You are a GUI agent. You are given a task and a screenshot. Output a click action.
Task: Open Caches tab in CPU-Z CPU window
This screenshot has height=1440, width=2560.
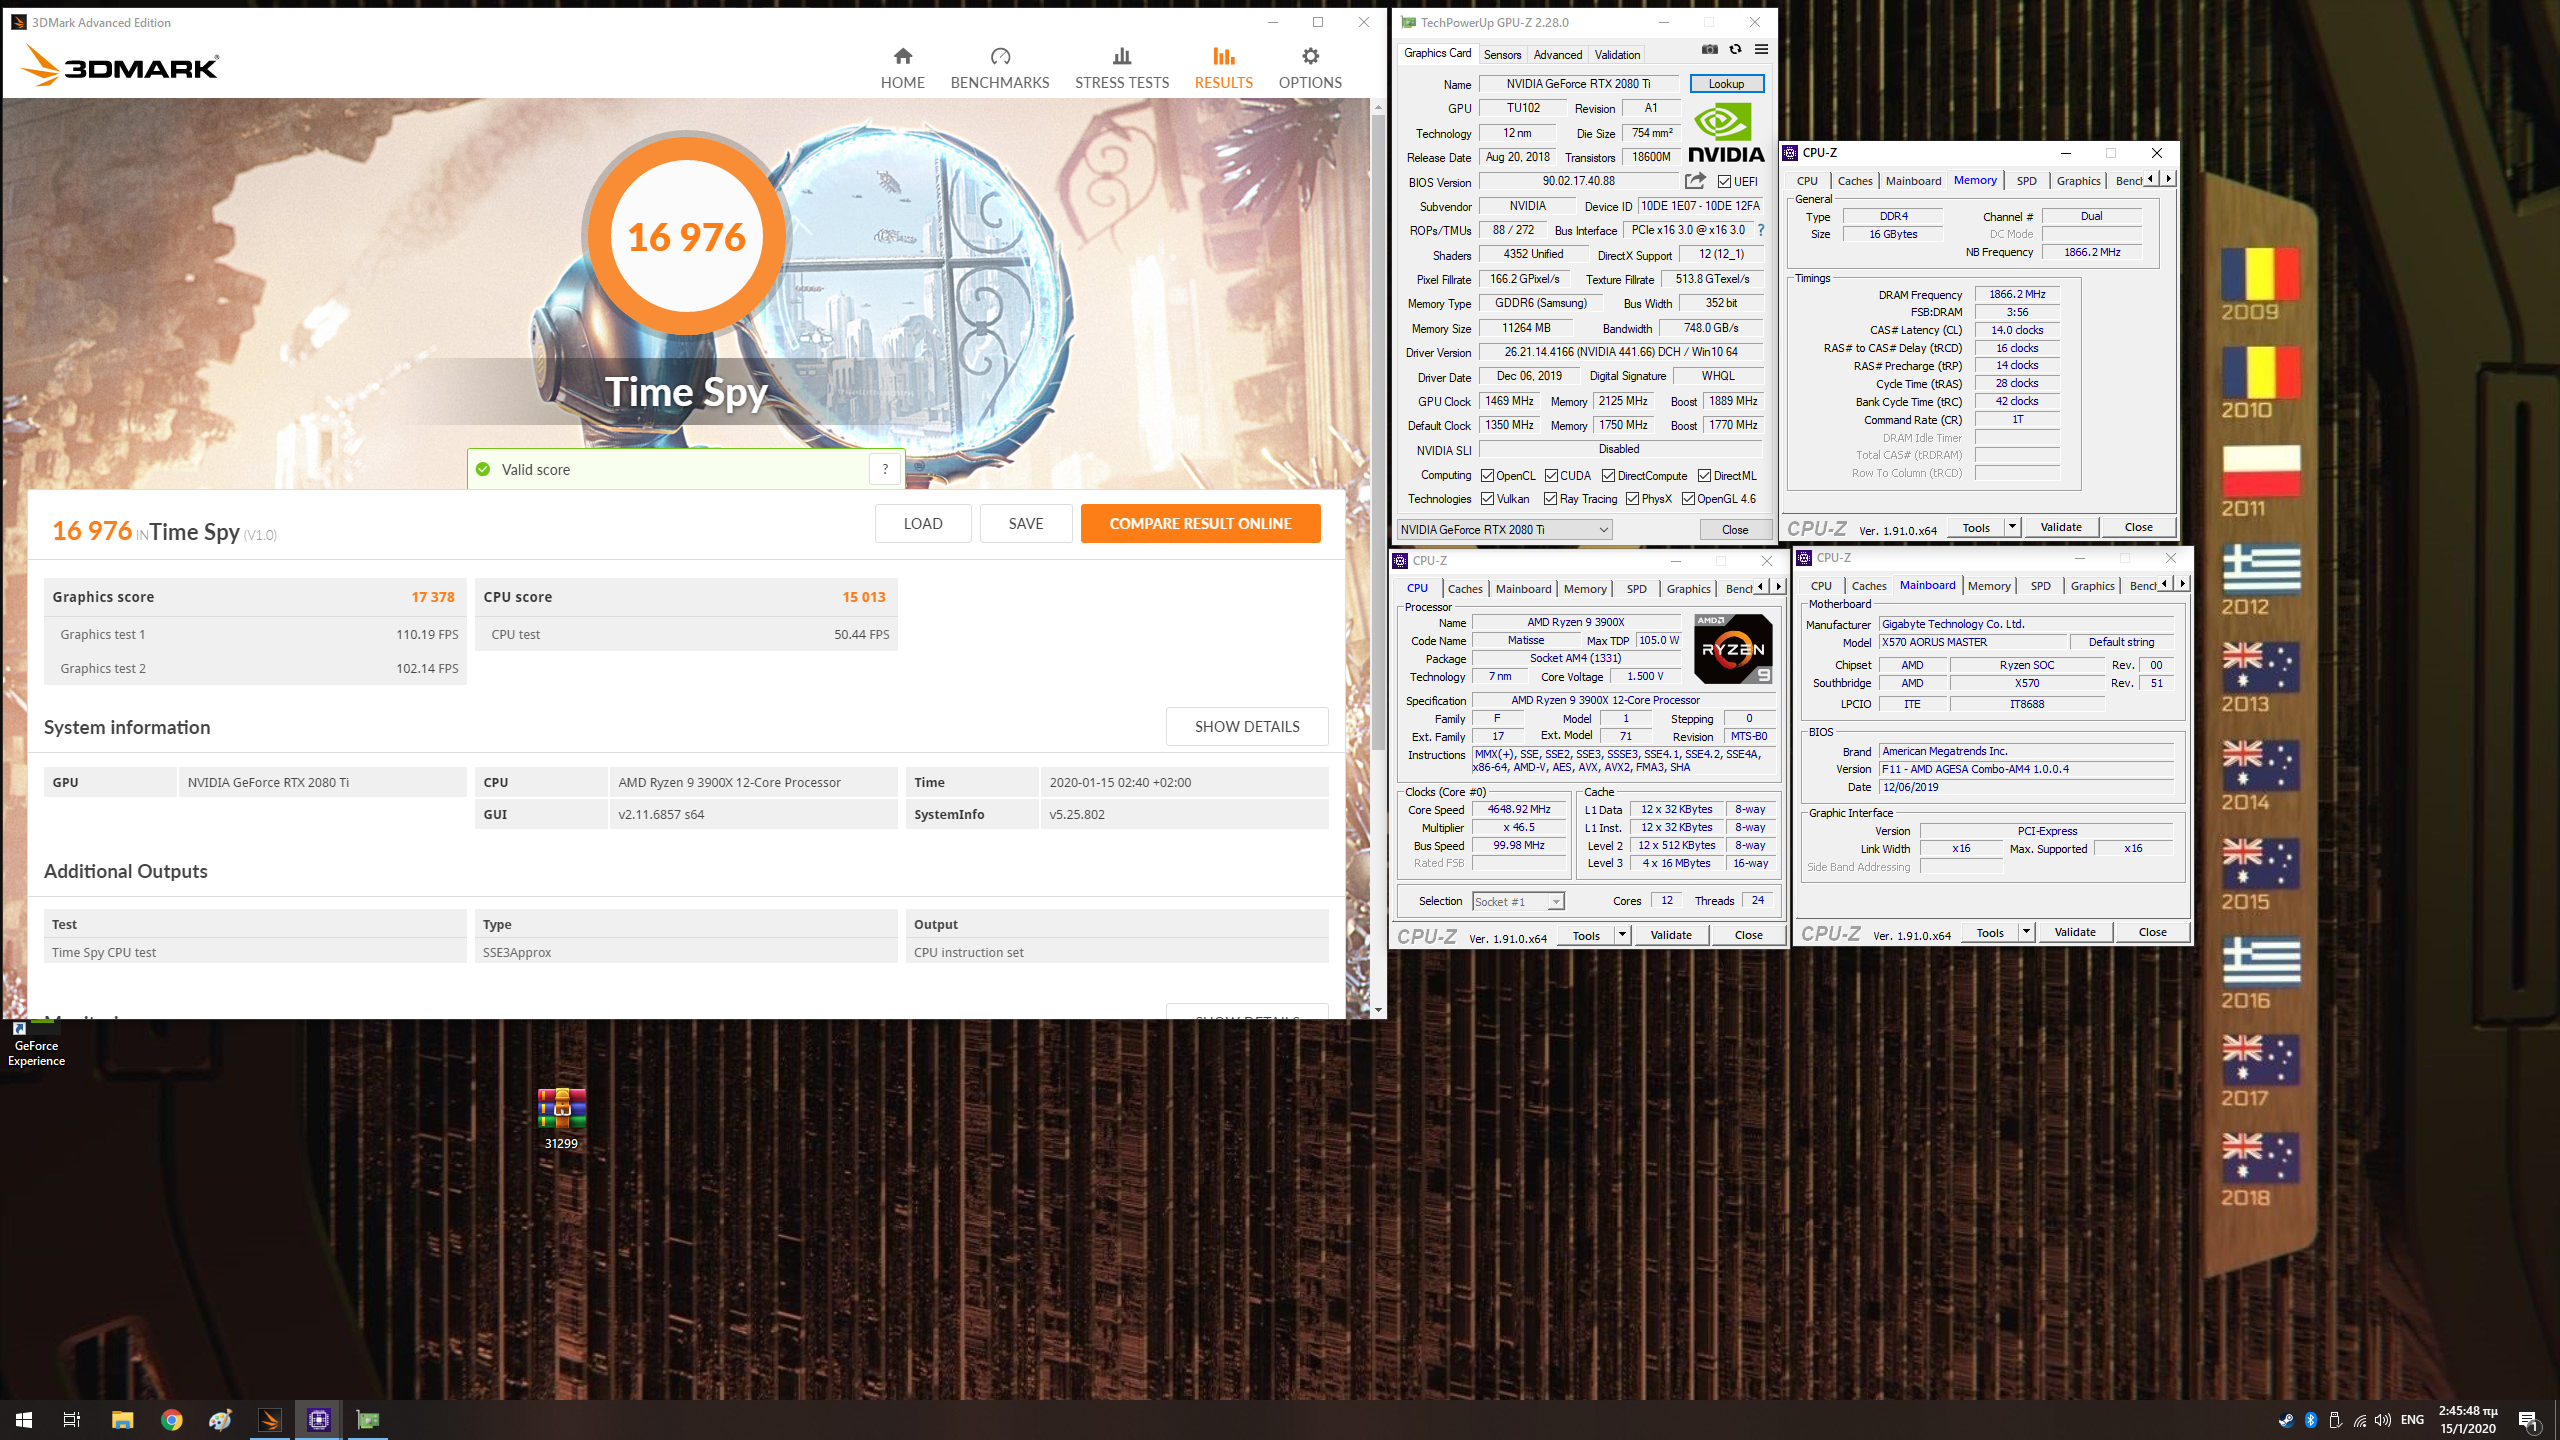pyautogui.click(x=1465, y=589)
